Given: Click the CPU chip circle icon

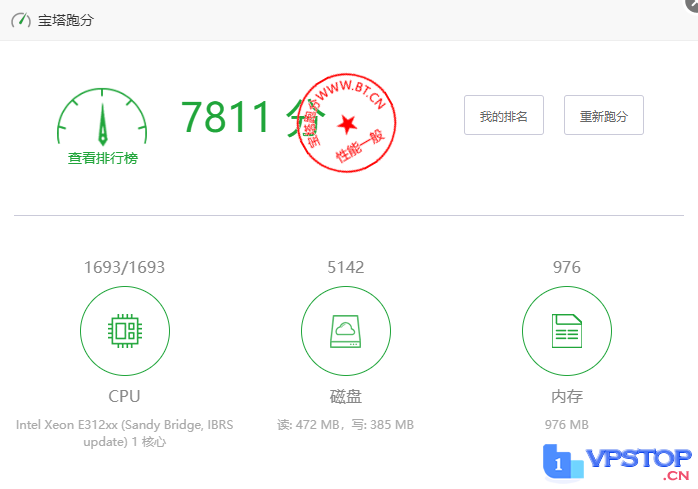Looking at the screenshot, I should tap(125, 331).
